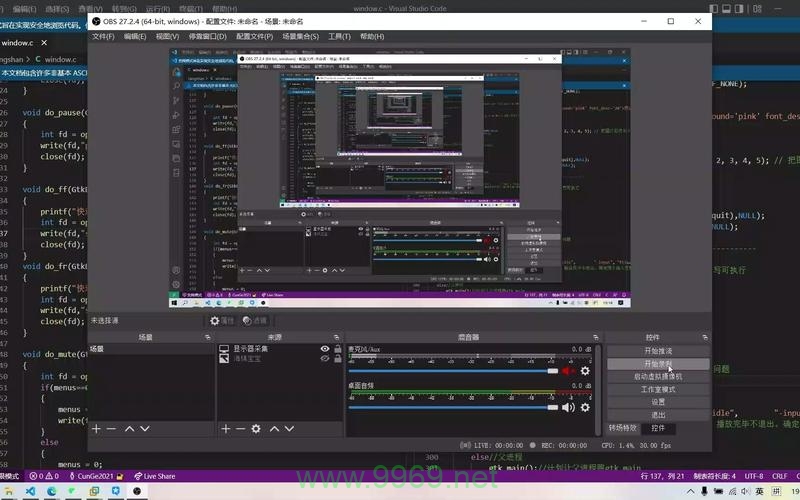Open the 帮助(H) menu in OBS
This screenshot has width=800, height=500.
(x=372, y=36)
